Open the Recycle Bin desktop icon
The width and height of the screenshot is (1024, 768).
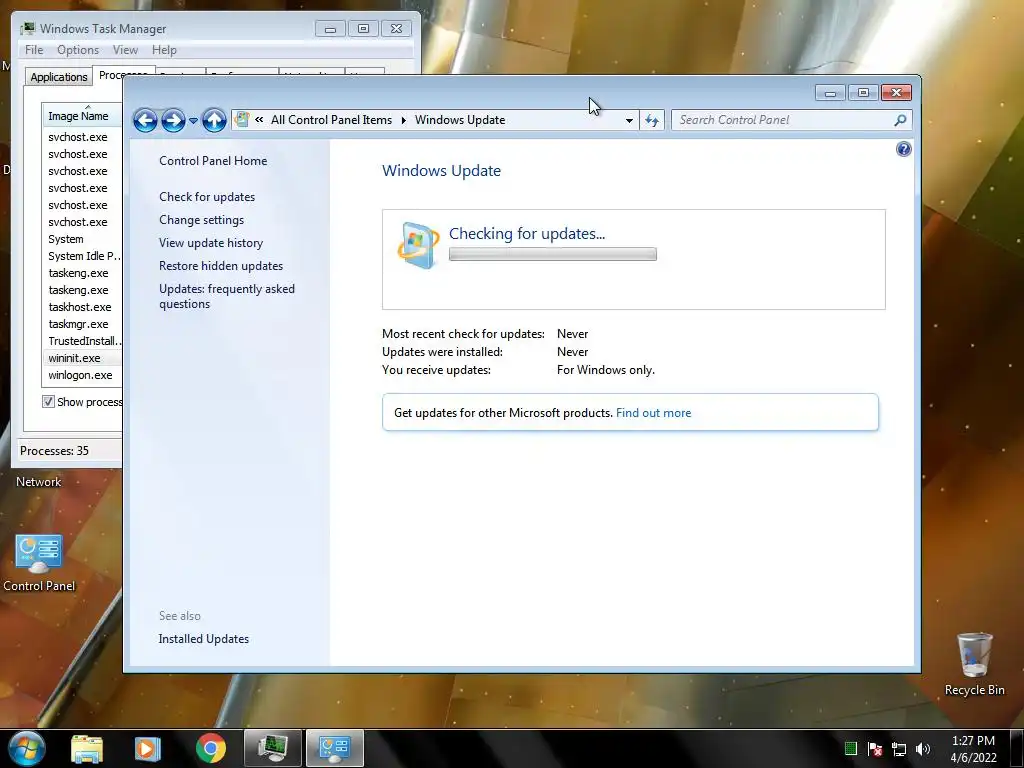pyautogui.click(x=974, y=664)
